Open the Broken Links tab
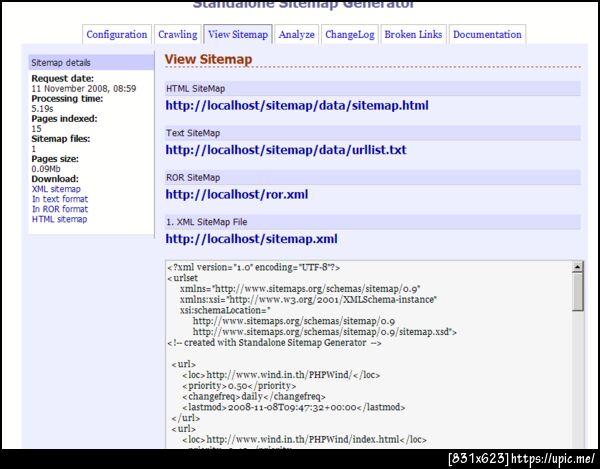This screenshot has width=600, height=469. [x=413, y=34]
